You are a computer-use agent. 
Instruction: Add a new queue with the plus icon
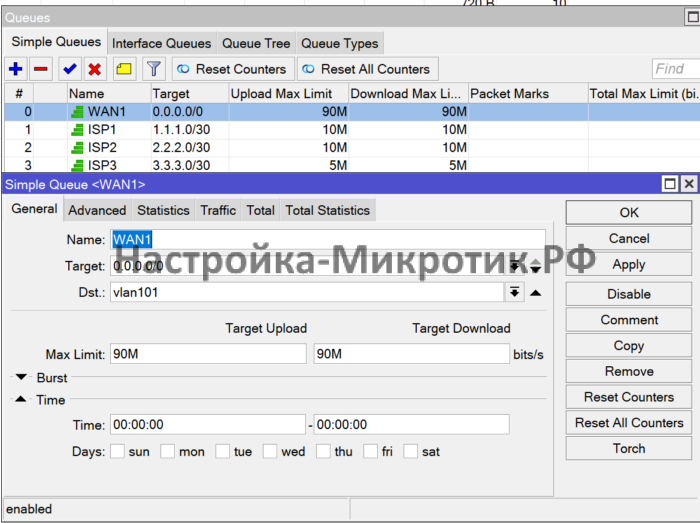pos(16,69)
